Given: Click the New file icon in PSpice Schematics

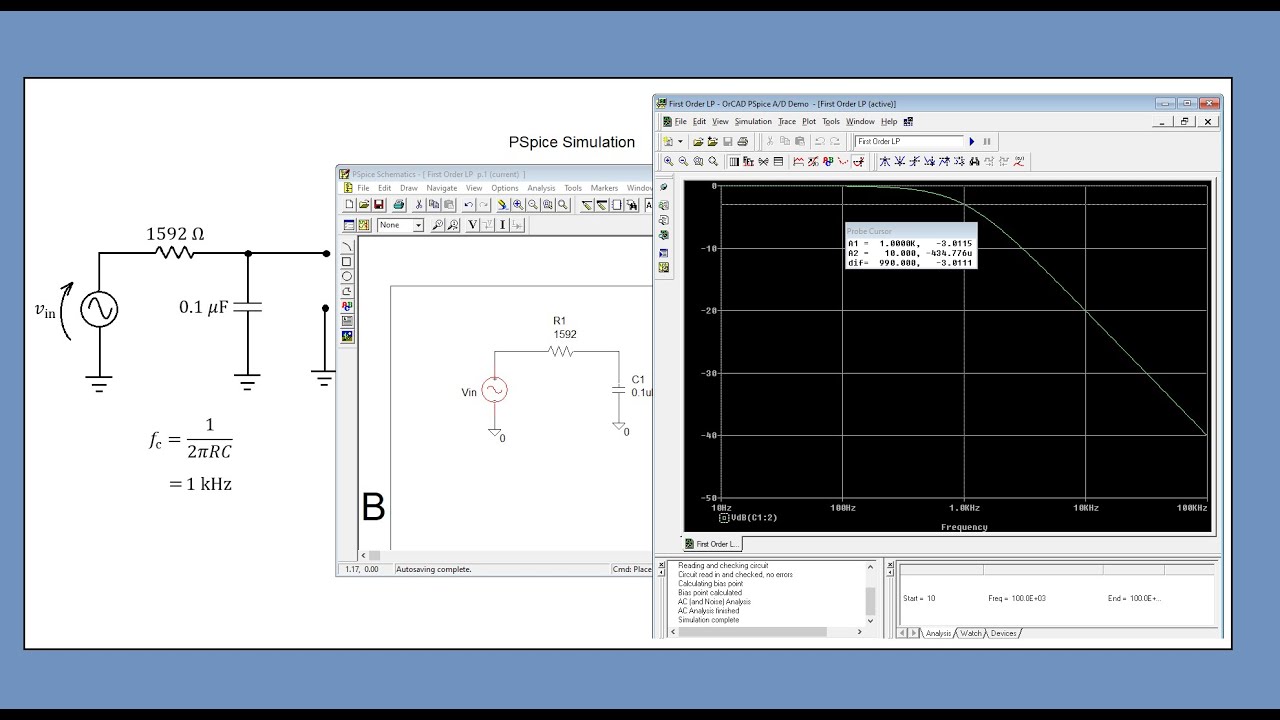Looking at the screenshot, I should point(350,205).
